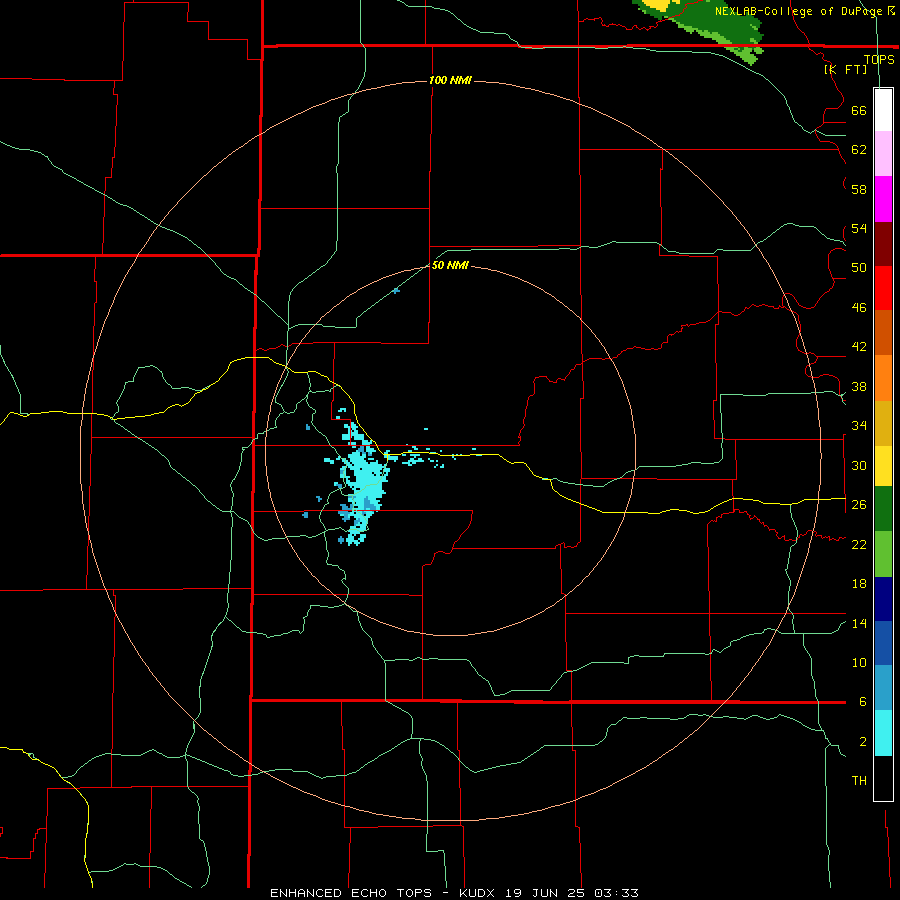900x900 pixels.
Task: Click the legend value 50
Action: pyautogui.click(x=859, y=268)
